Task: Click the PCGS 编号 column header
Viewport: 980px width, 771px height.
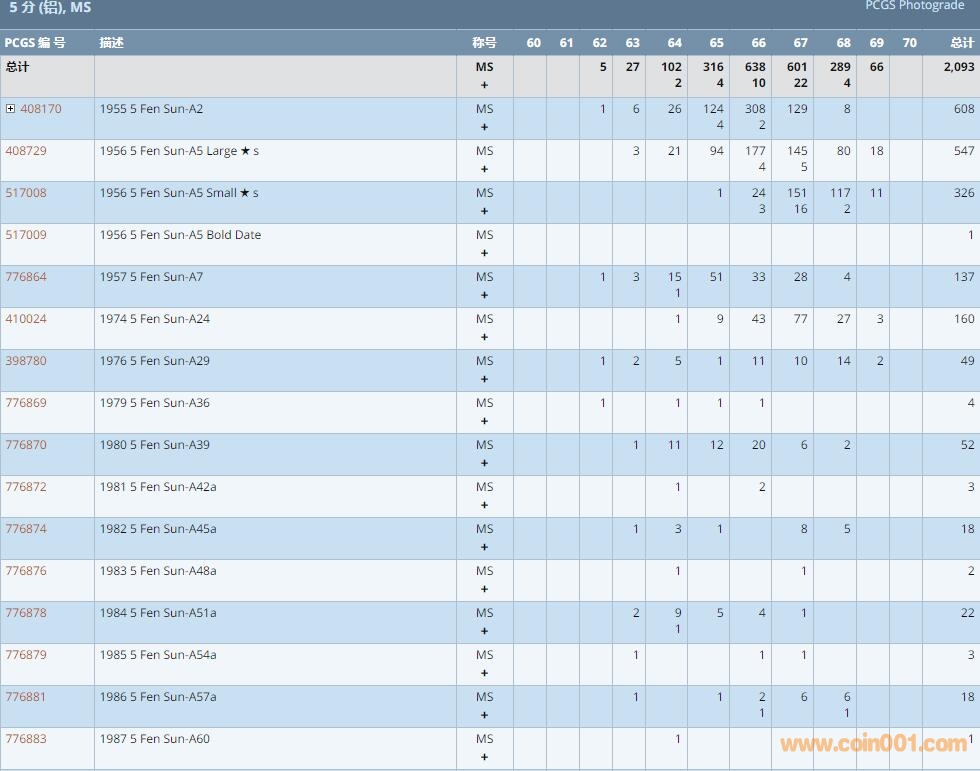Action: pos(35,43)
